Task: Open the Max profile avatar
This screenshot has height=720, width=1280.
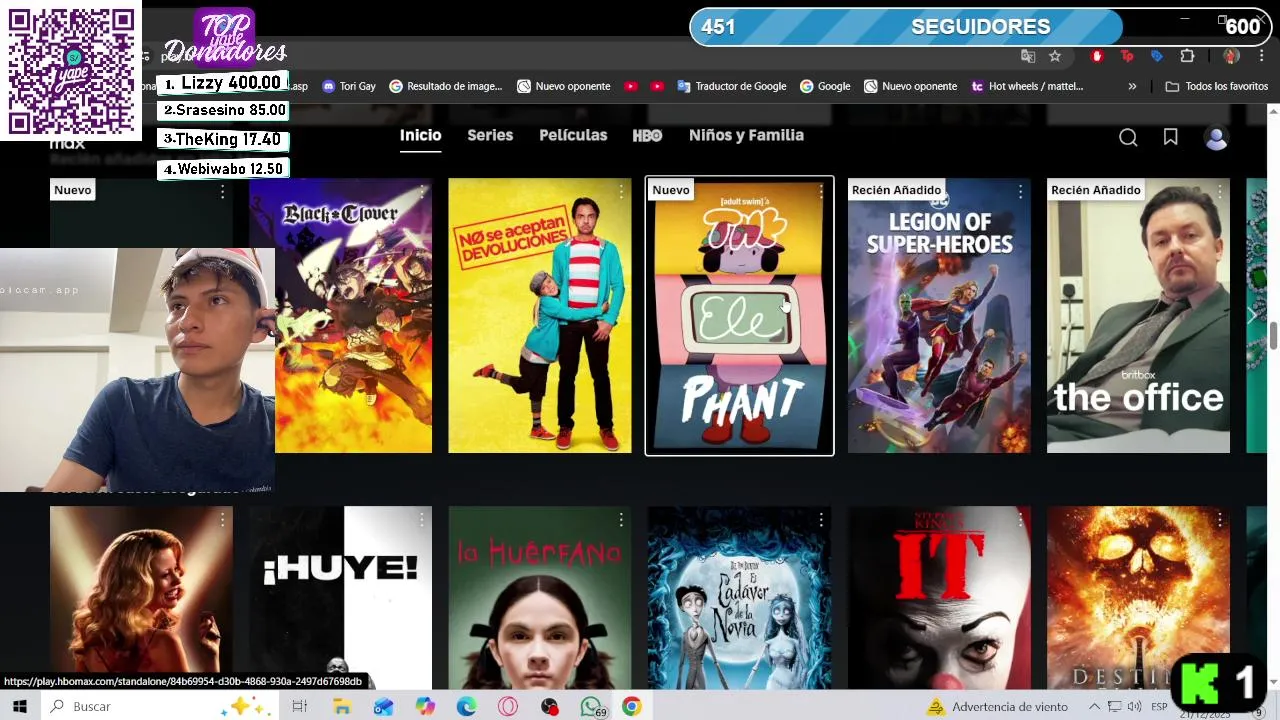Action: 1216,138
